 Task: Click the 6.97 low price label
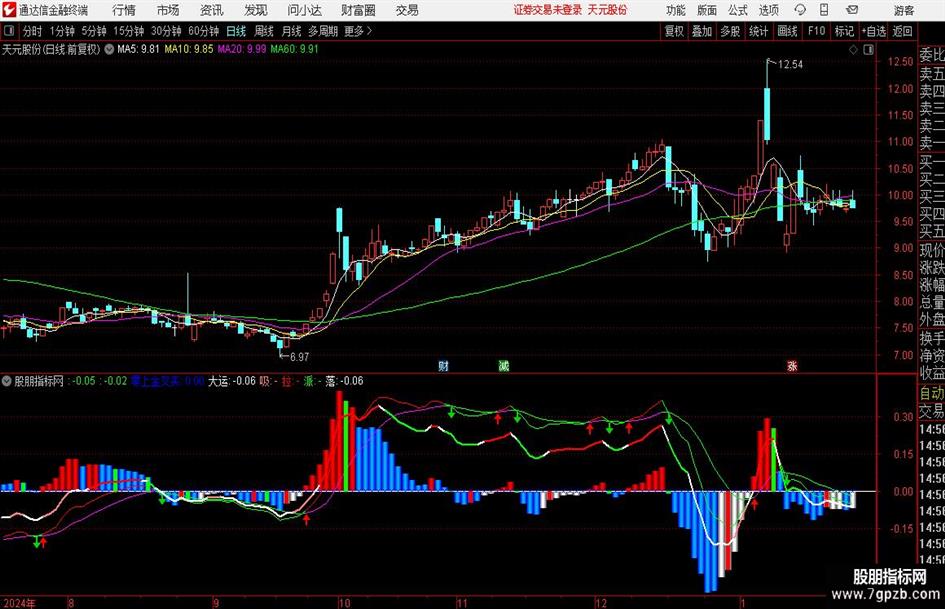(x=300, y=357)
